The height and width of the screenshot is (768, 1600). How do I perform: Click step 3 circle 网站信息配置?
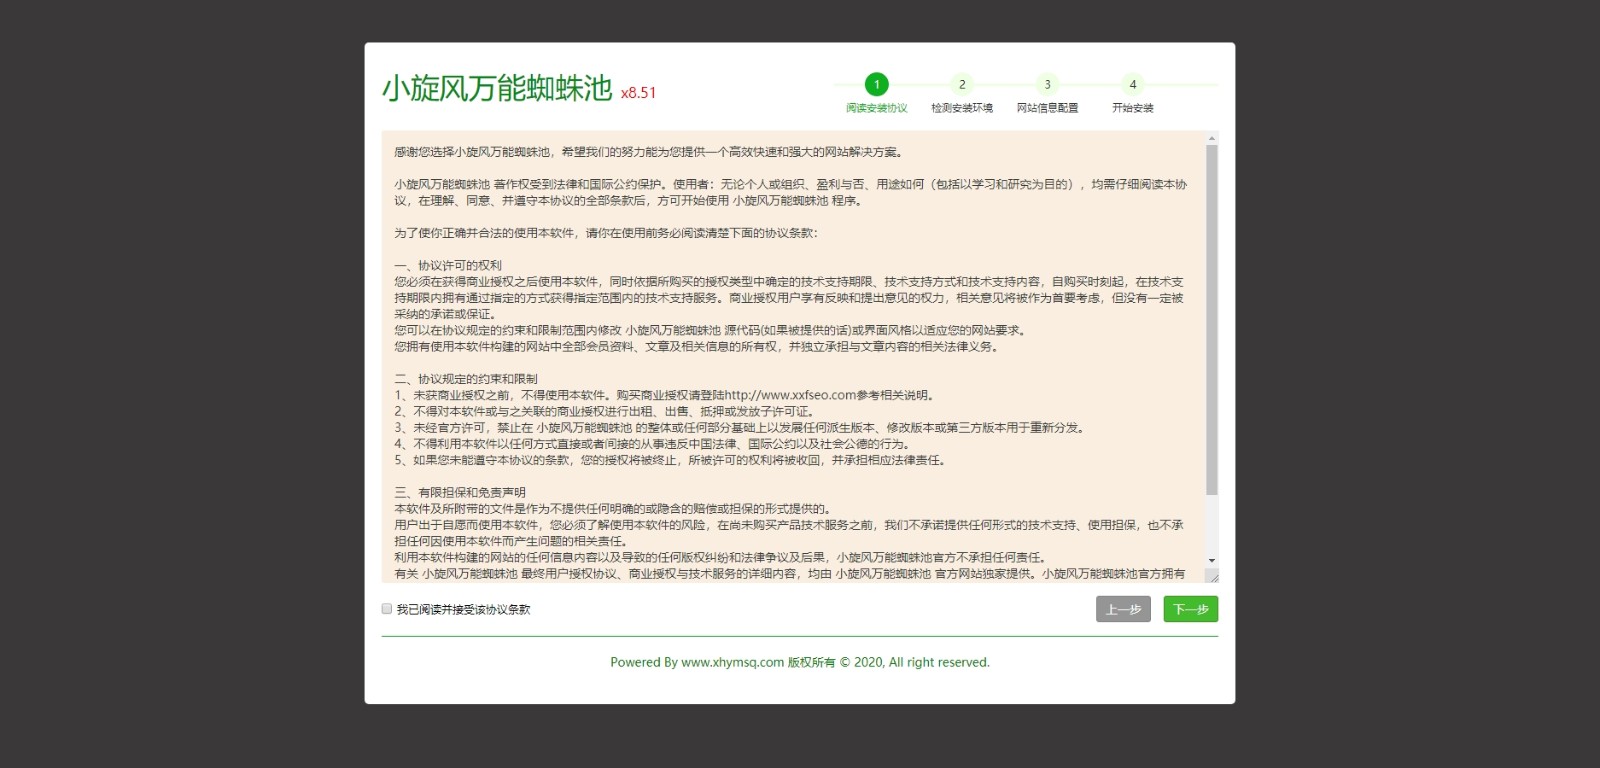point(1047,84)
